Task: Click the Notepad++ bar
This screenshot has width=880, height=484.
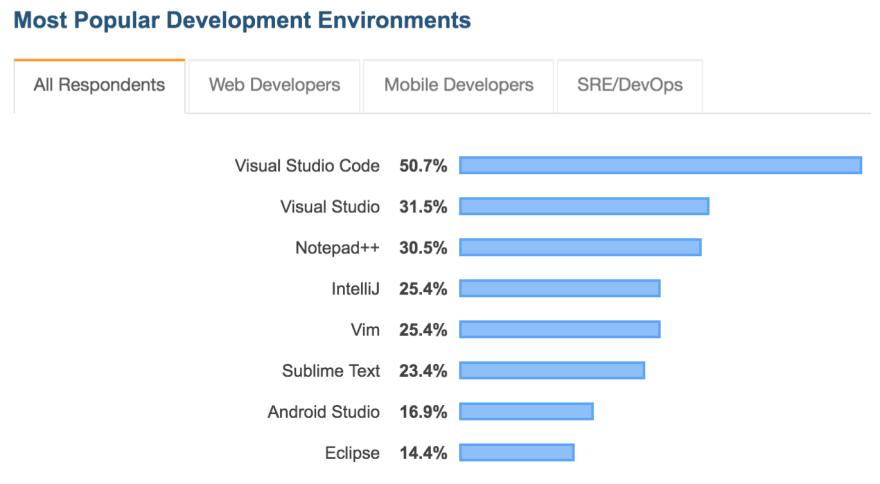Action: pos(580,247)
